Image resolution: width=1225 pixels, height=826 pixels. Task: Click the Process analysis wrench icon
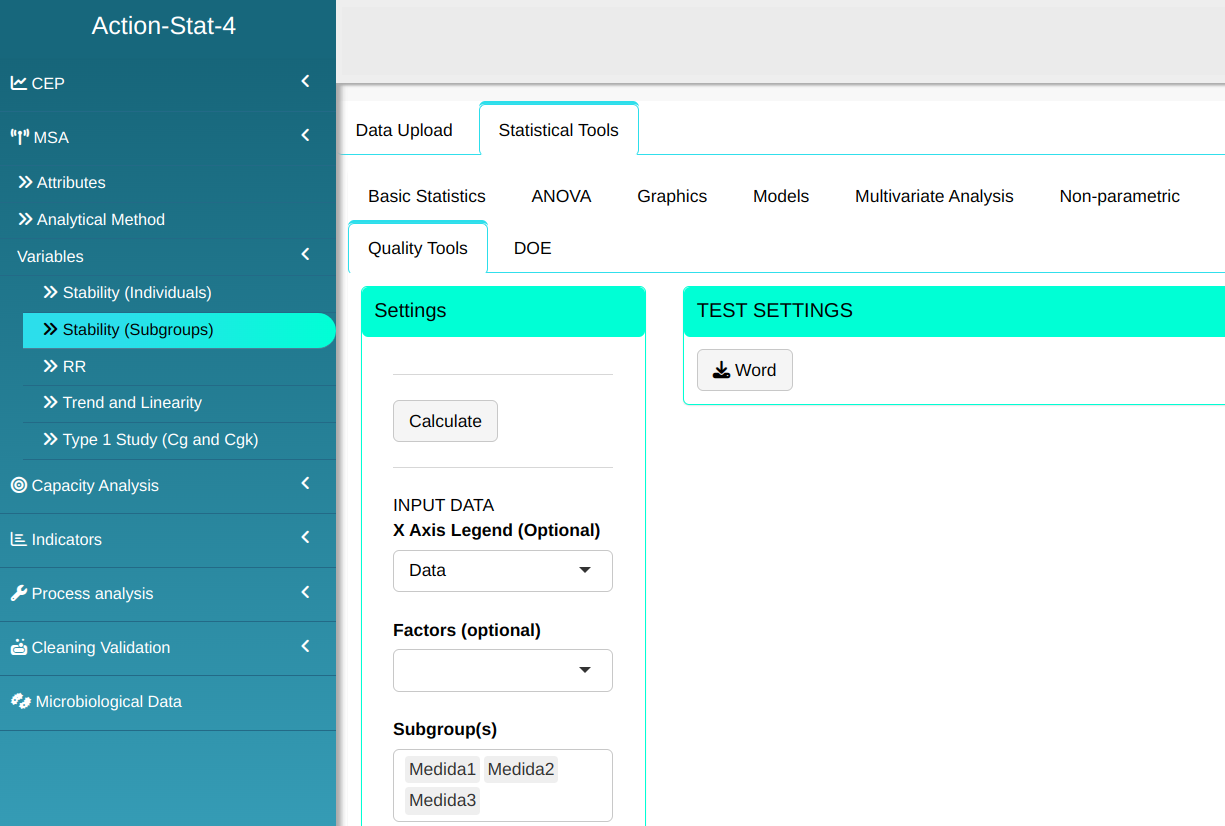(19, 593)
